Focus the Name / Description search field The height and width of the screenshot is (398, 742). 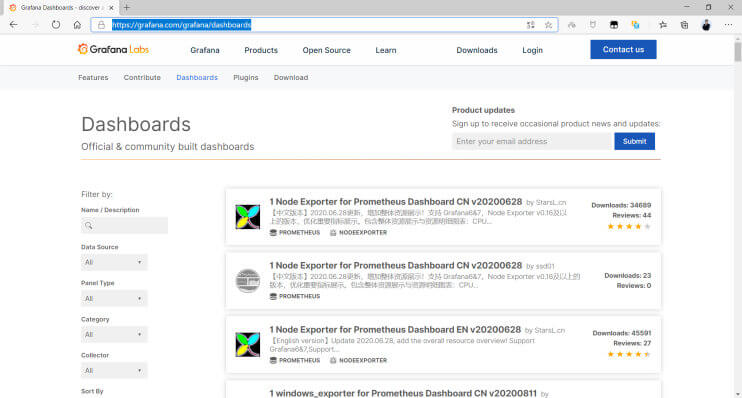coord(124,226)
